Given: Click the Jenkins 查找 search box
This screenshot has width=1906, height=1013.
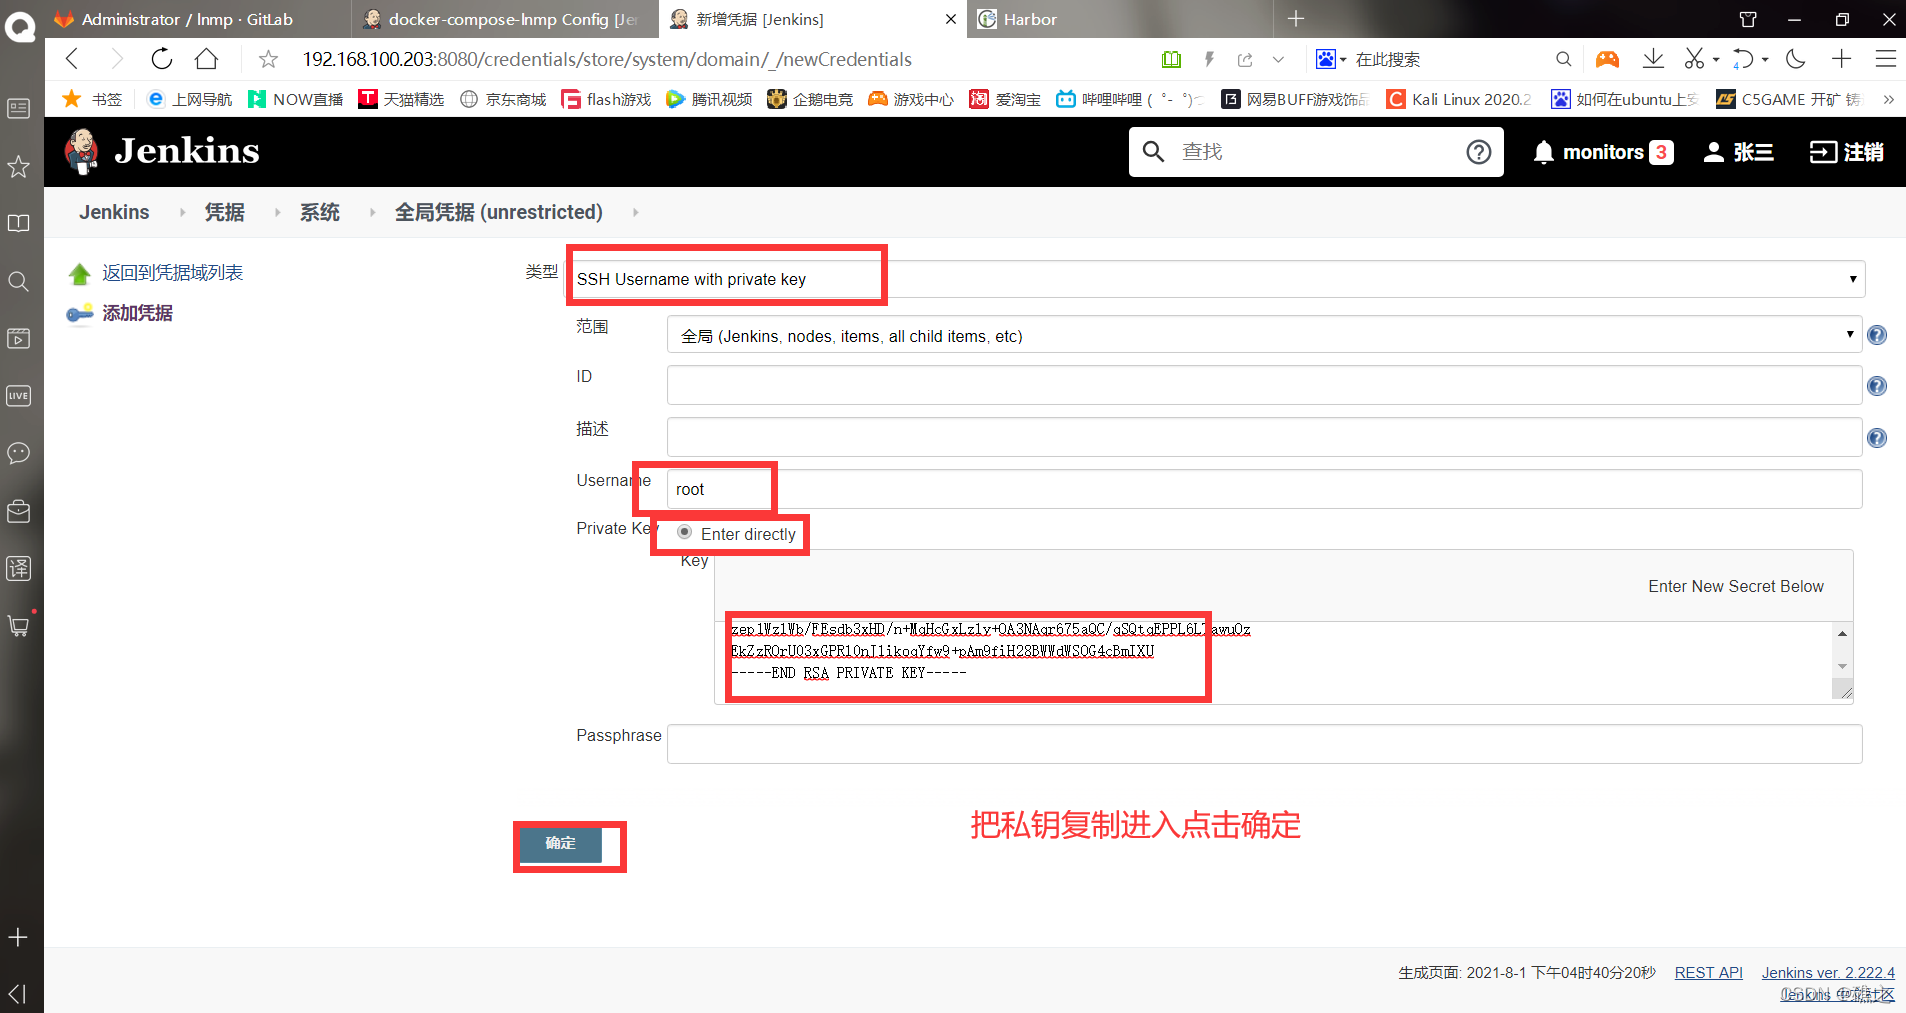Looking at the screenshot, I should point(1316,152).
